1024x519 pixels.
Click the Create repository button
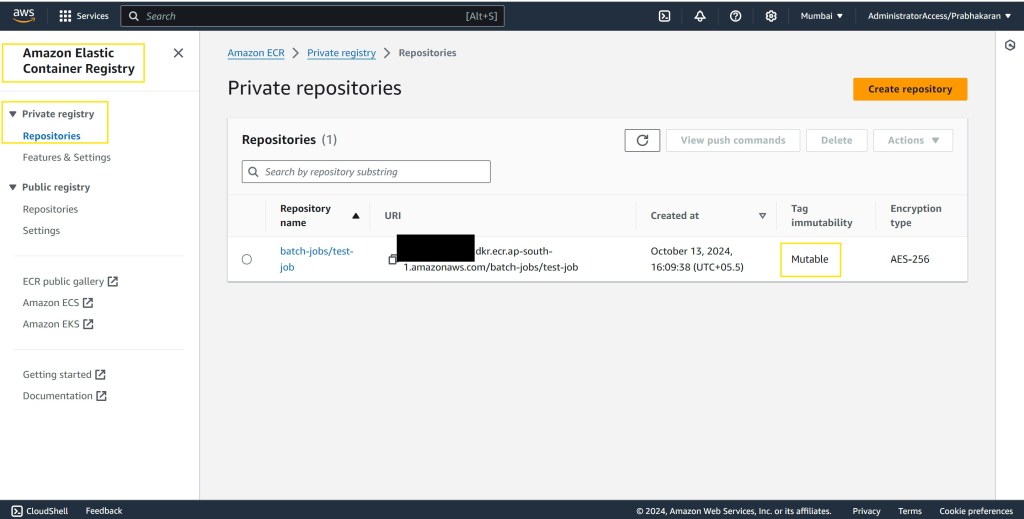point(909,89)
